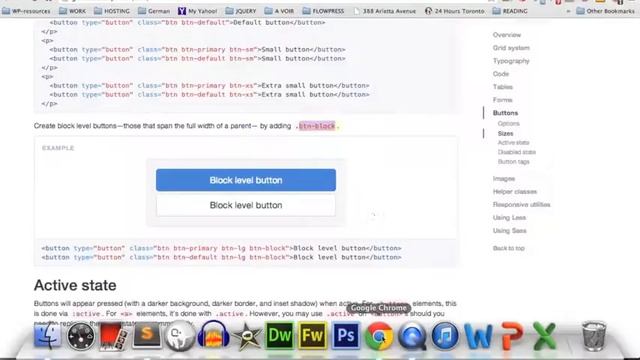Launch iTunes from the dock
Screen dimensions: 640x360
[445, 336]
